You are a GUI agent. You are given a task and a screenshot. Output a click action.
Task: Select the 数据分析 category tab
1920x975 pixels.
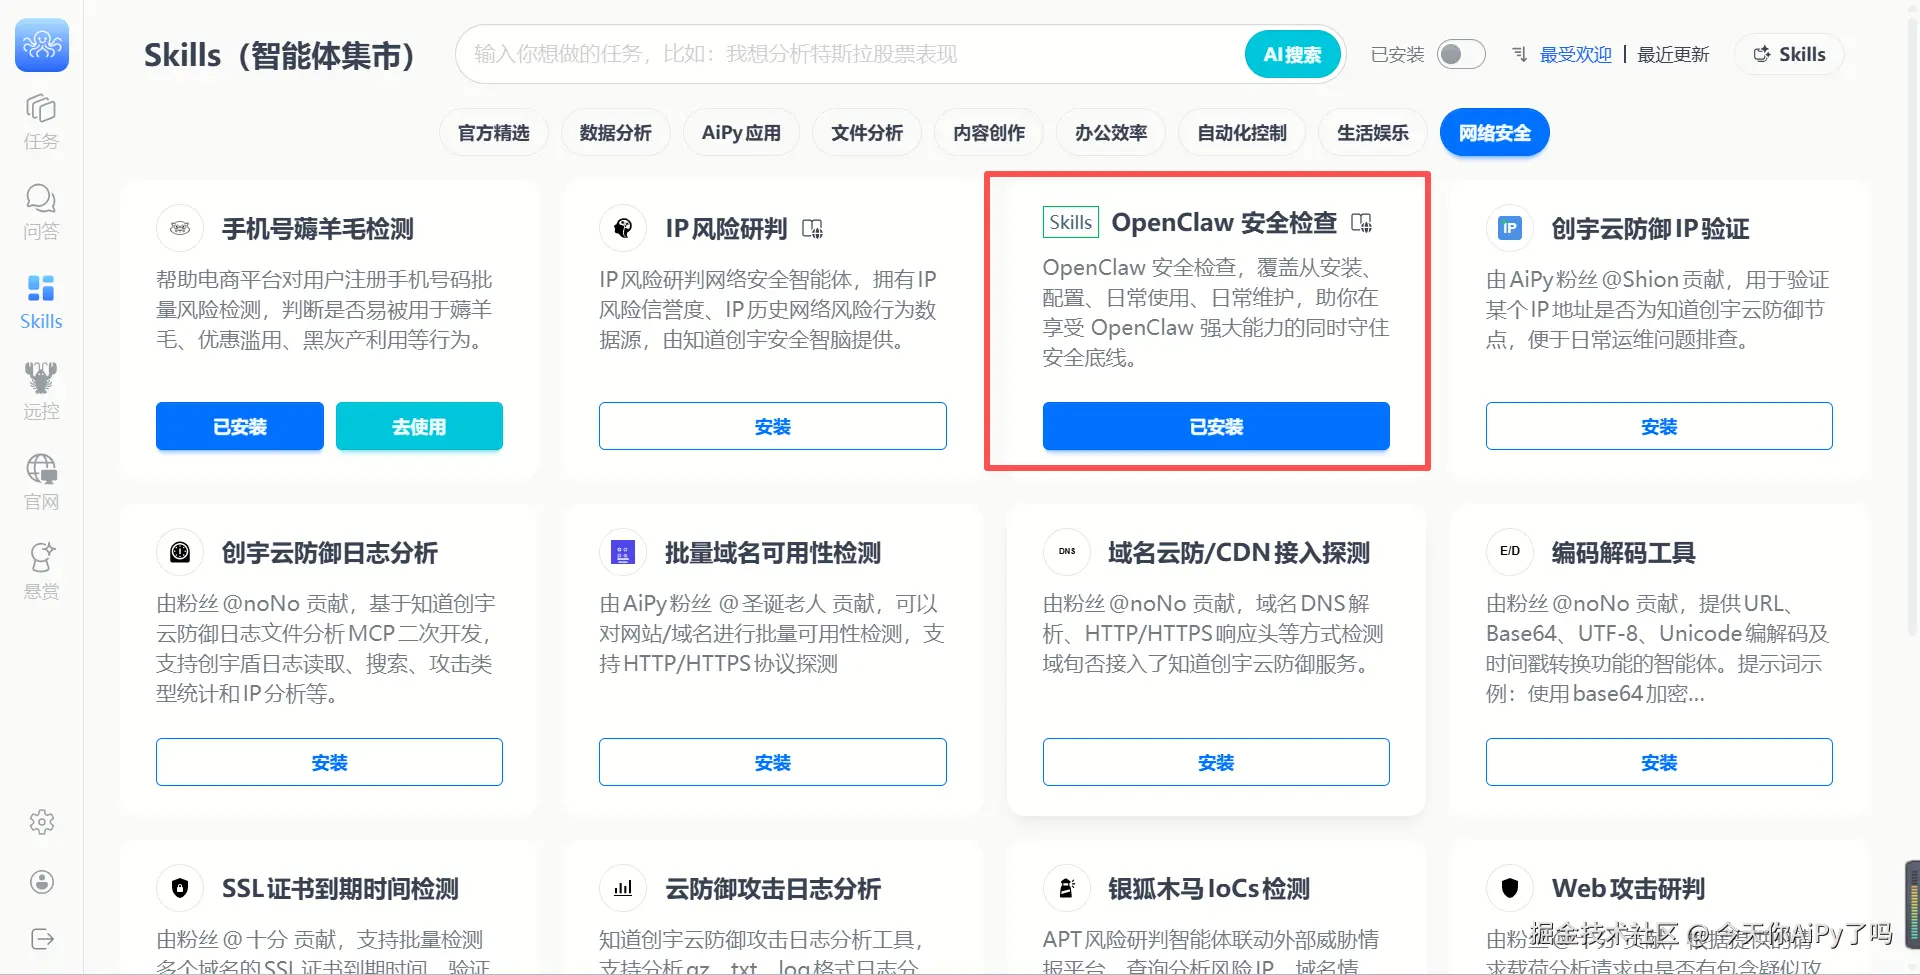click(616, 133)
